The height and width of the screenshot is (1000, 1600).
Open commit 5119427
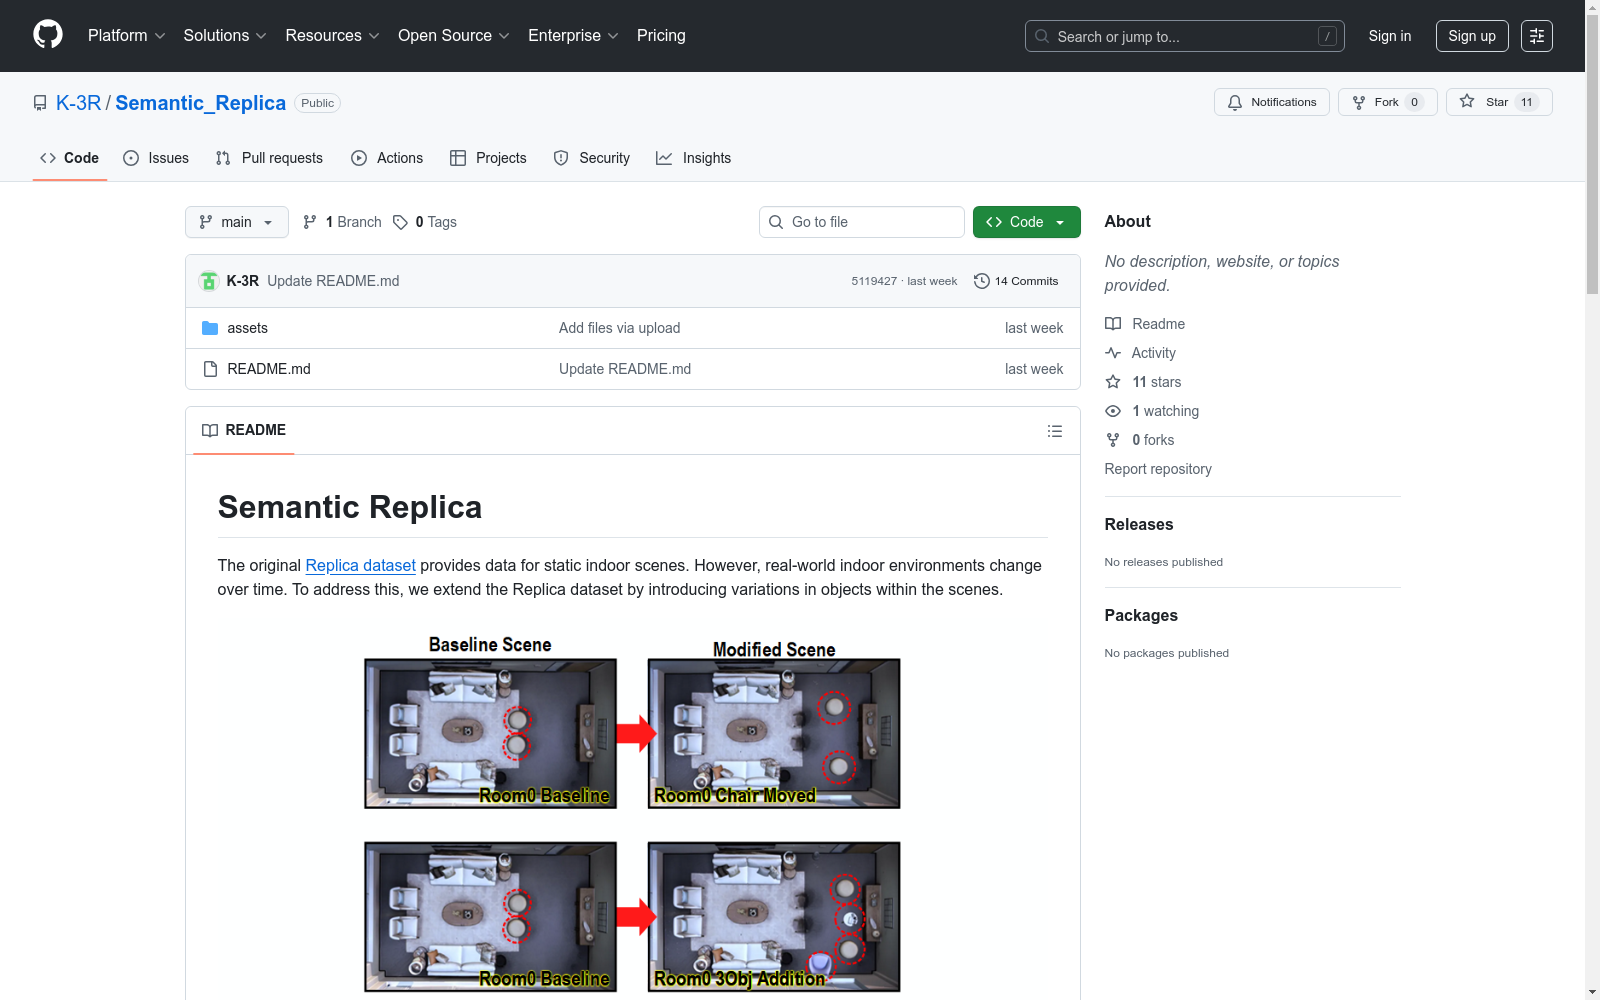coord(874,281)
